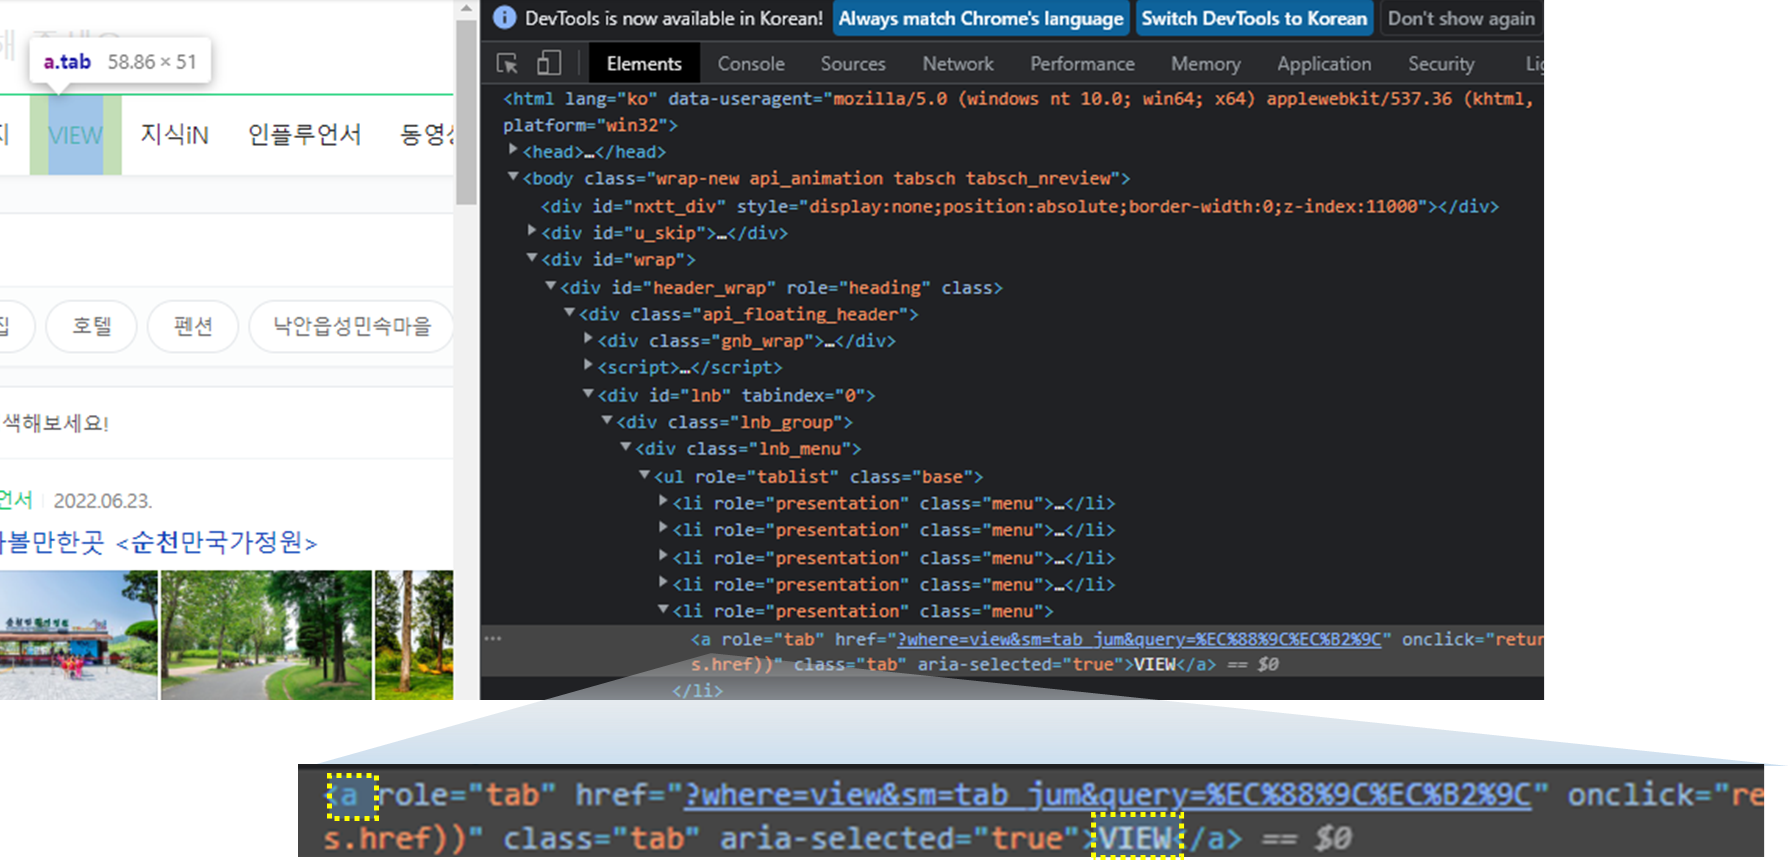Switch to the Console tab

(x=751, y=64)
